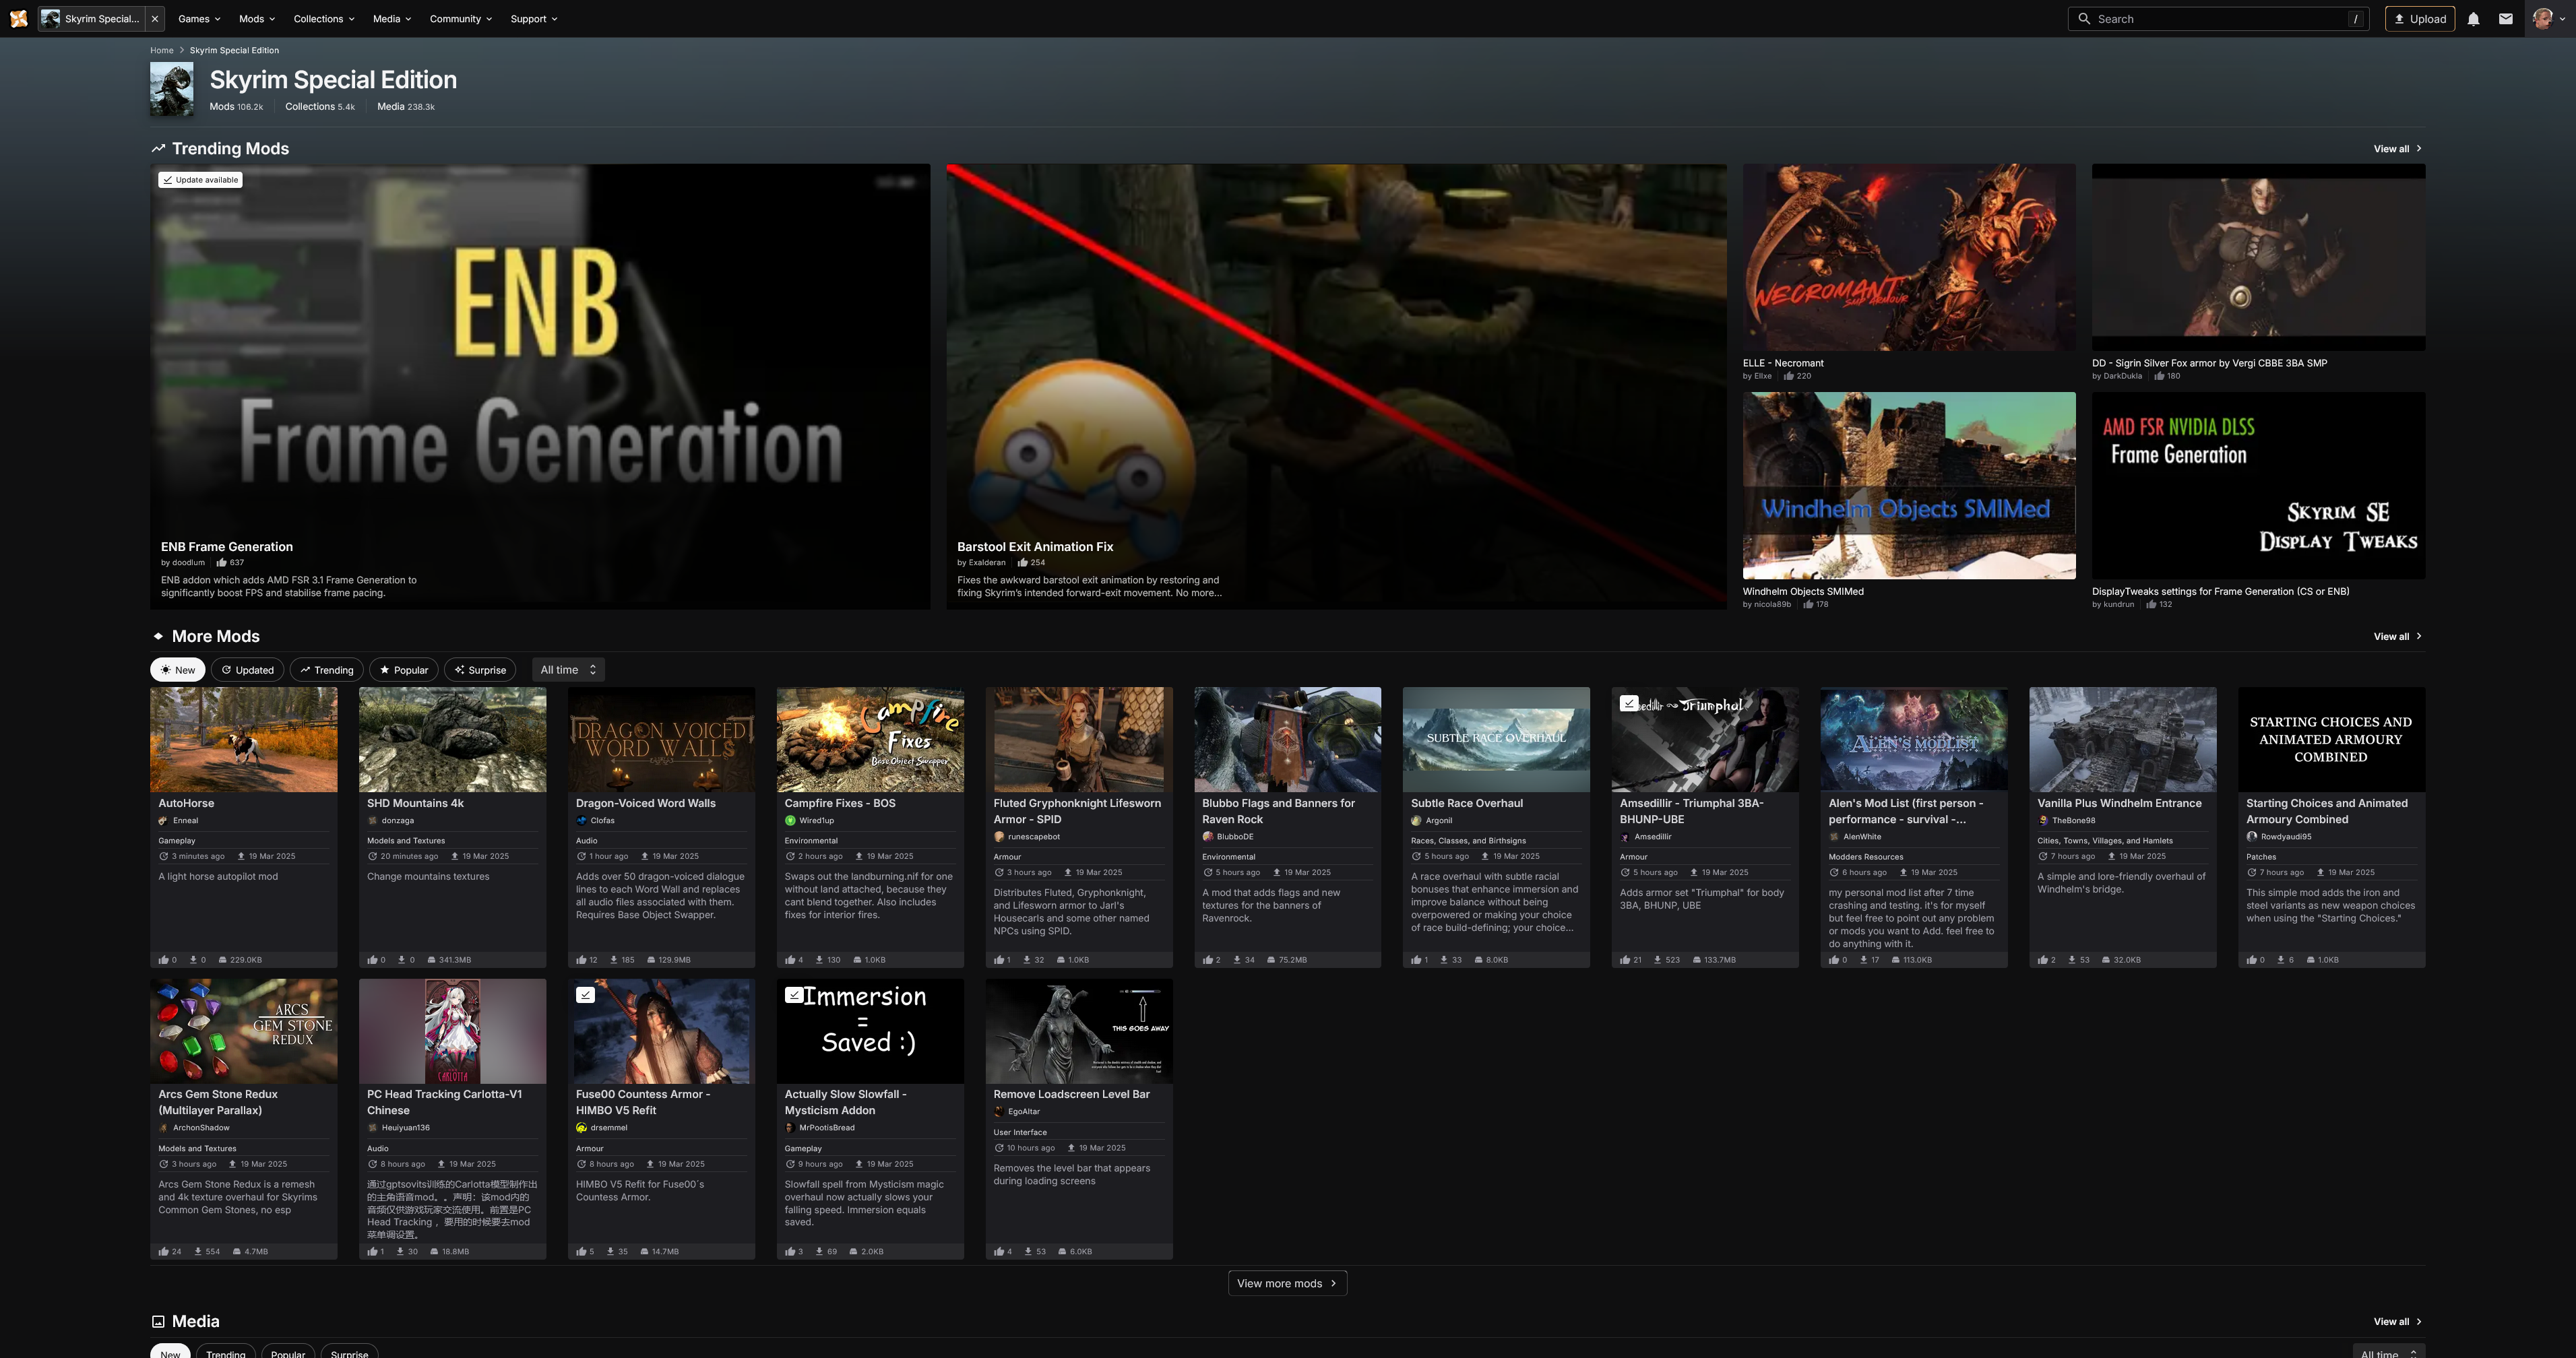
Task: Open the Collections 5.4k tab under the title
Action: (x=320, y=107)
